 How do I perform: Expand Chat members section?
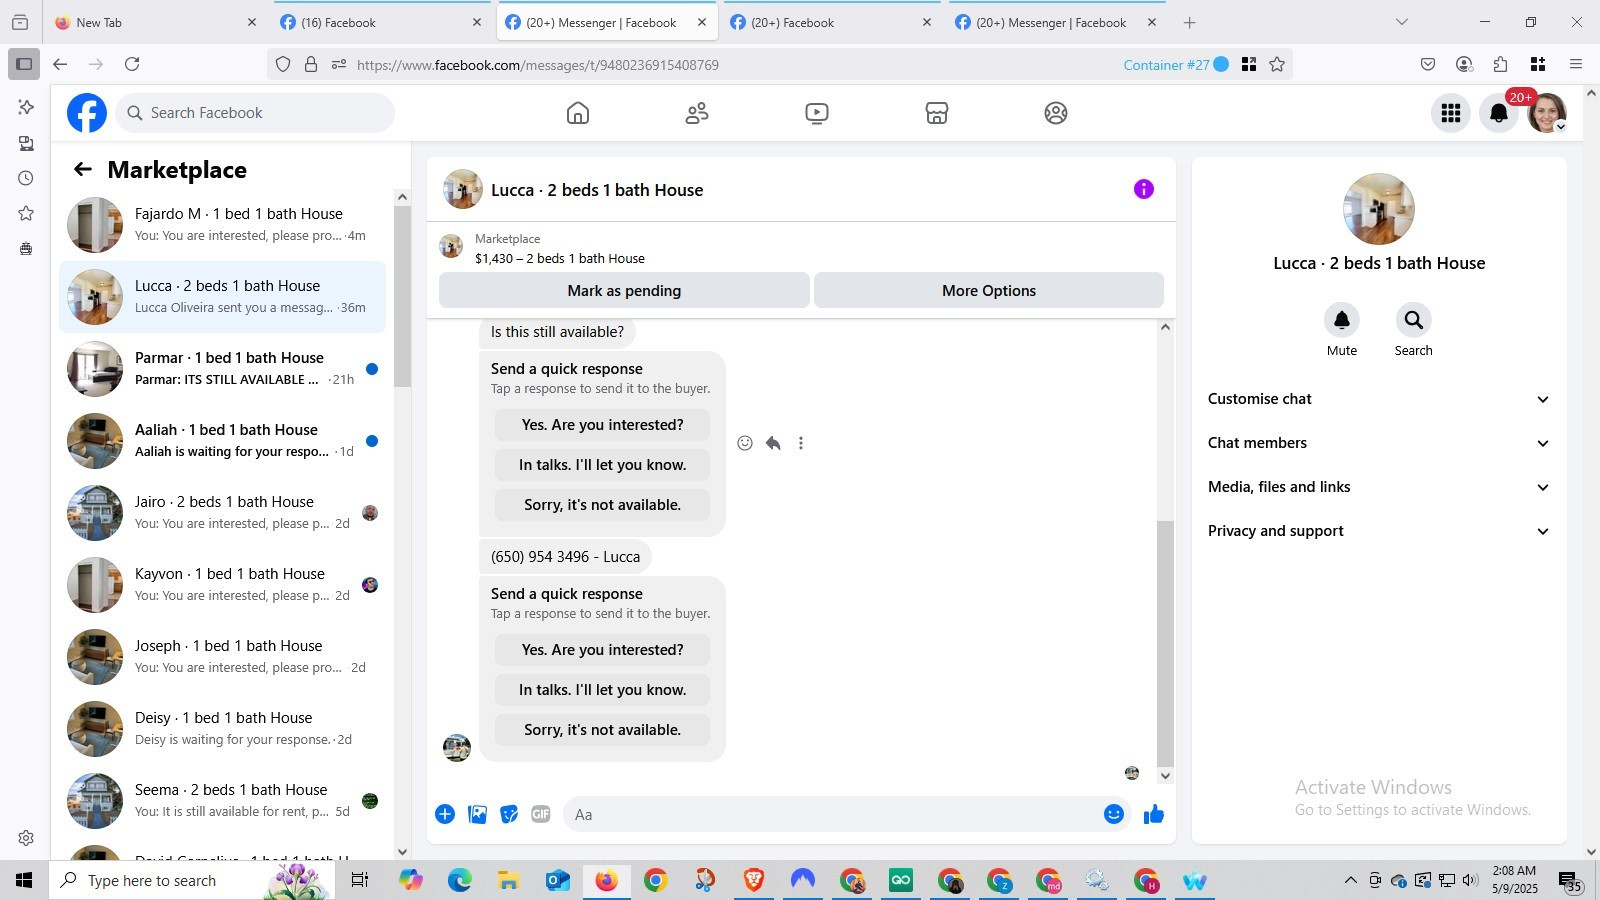1379,443
